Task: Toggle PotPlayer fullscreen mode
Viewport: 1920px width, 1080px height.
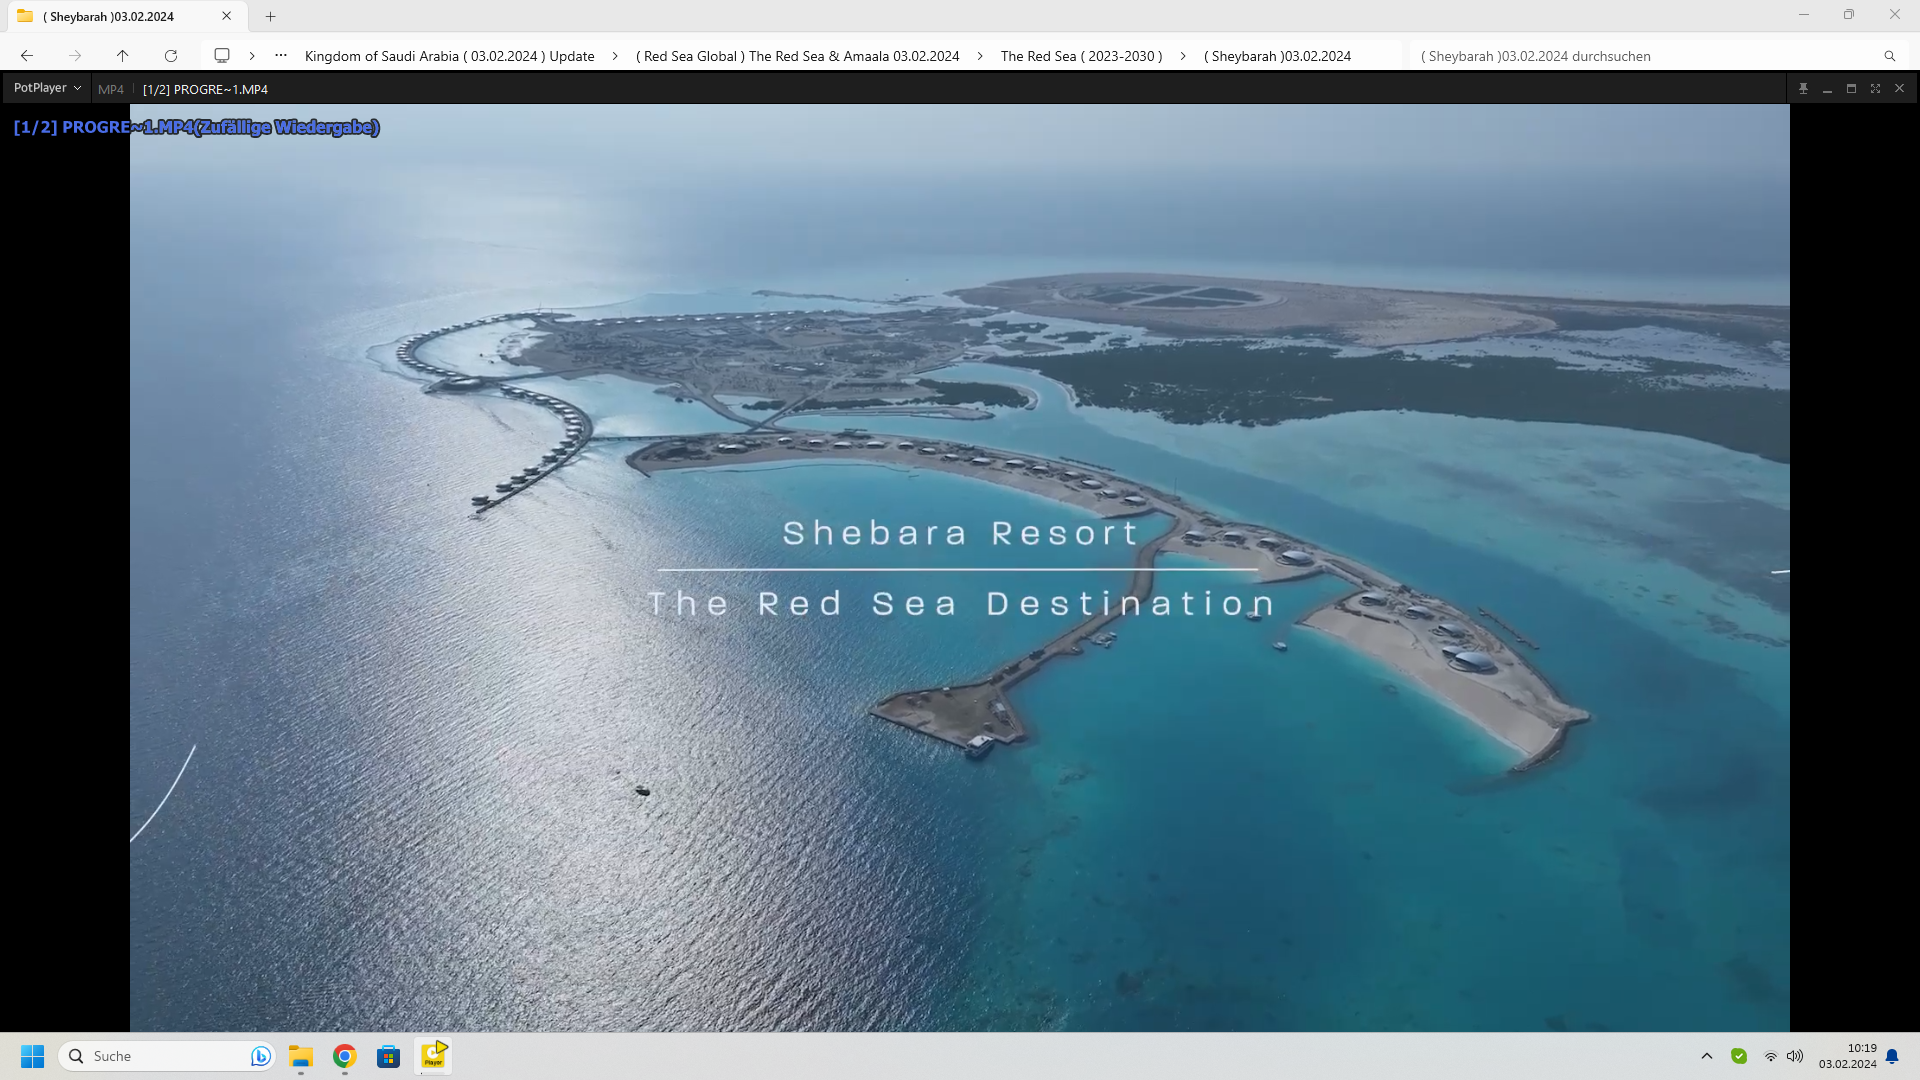Action: pyautogui.click(x=1875, y=89)
